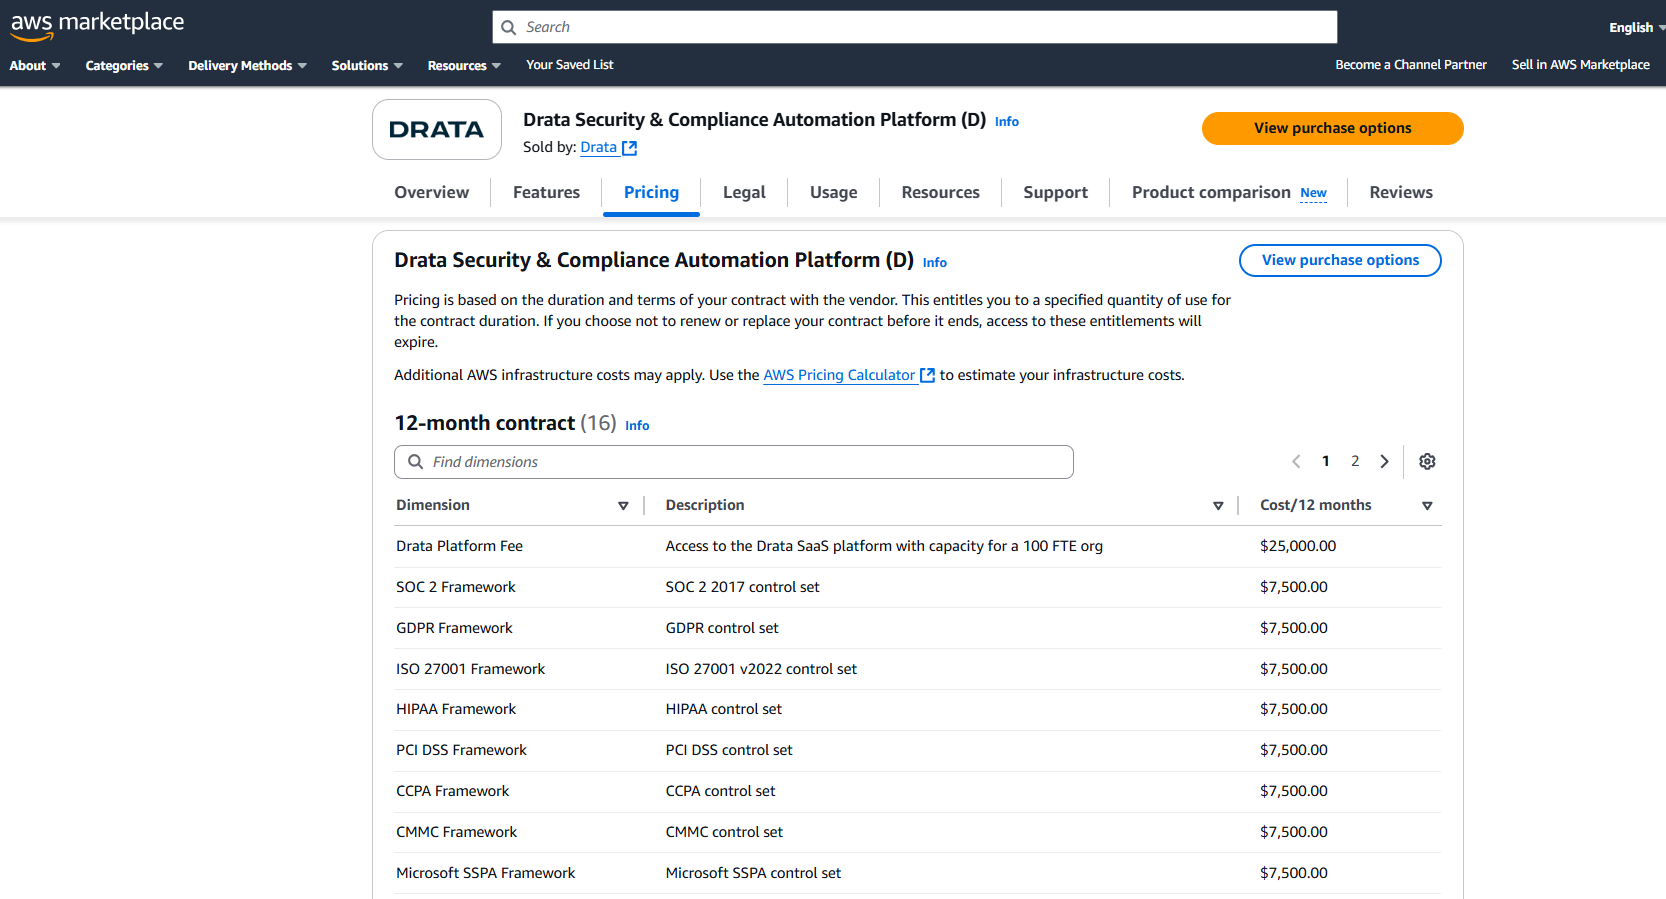1666x899 pixels.
Task: Click the New badge on Product comparison
Action: (x=1313, y=193)
